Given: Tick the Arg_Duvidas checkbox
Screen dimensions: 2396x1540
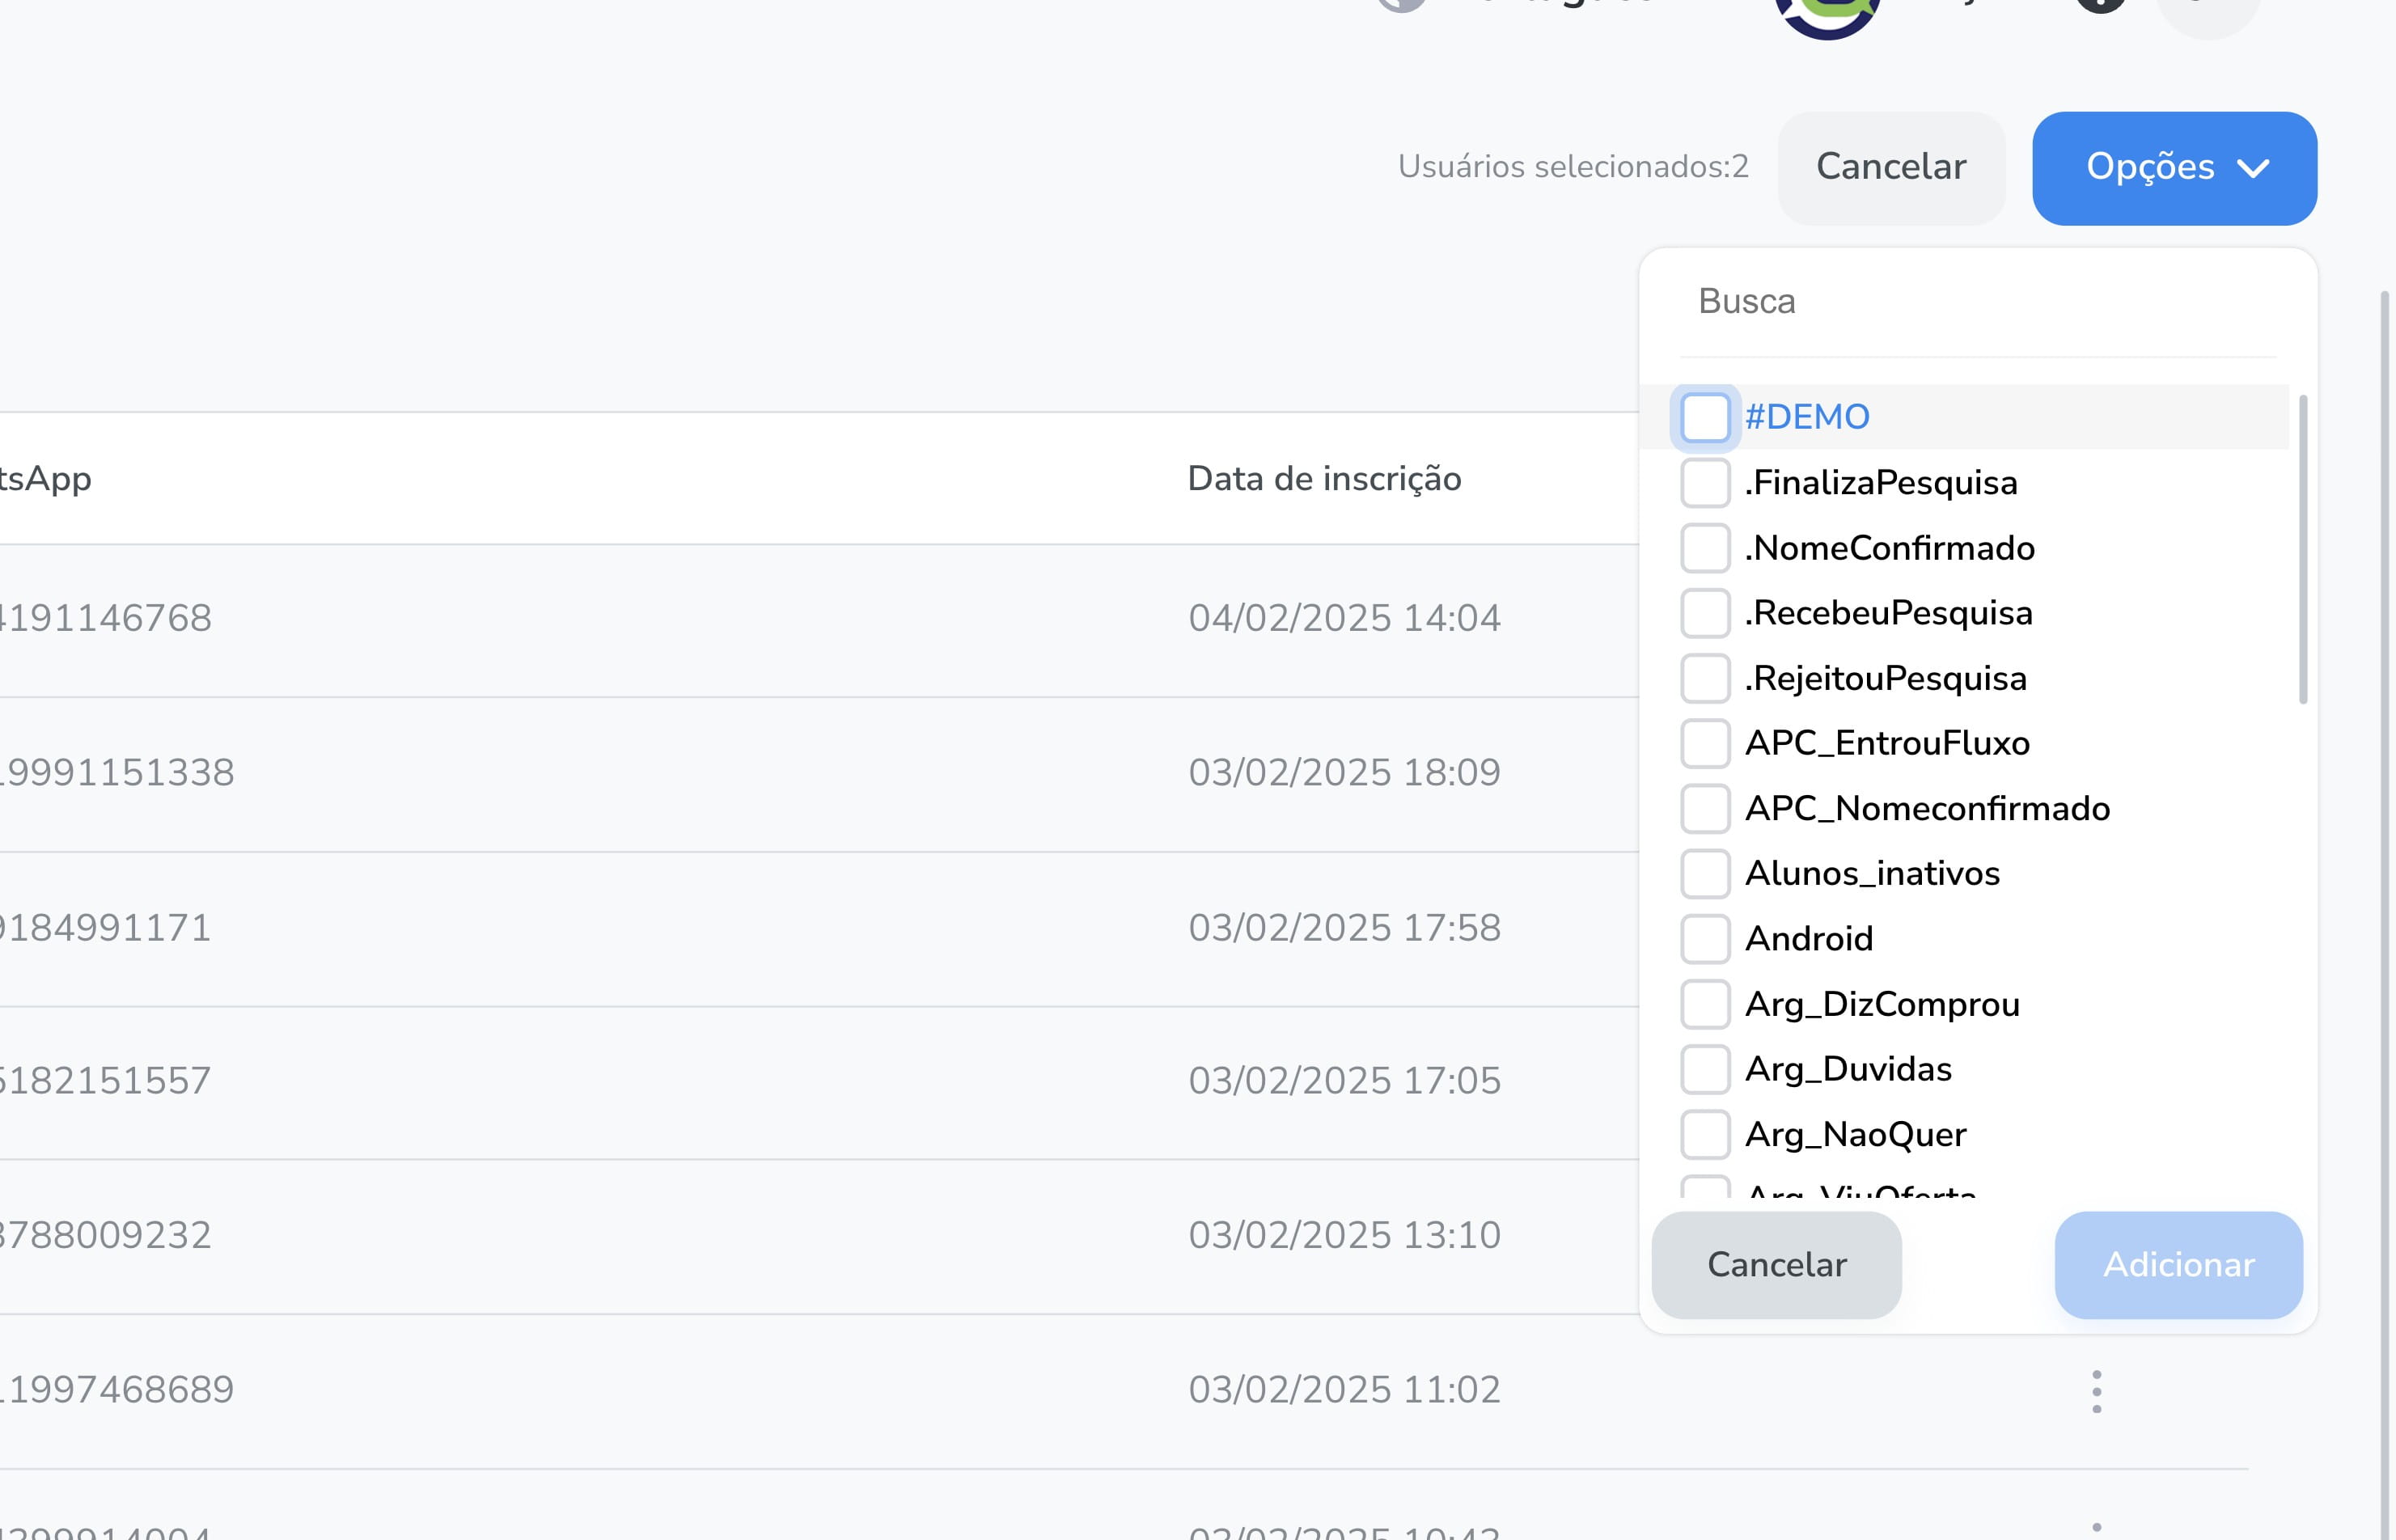Looking at the screenshot, I should 1705,1069.
